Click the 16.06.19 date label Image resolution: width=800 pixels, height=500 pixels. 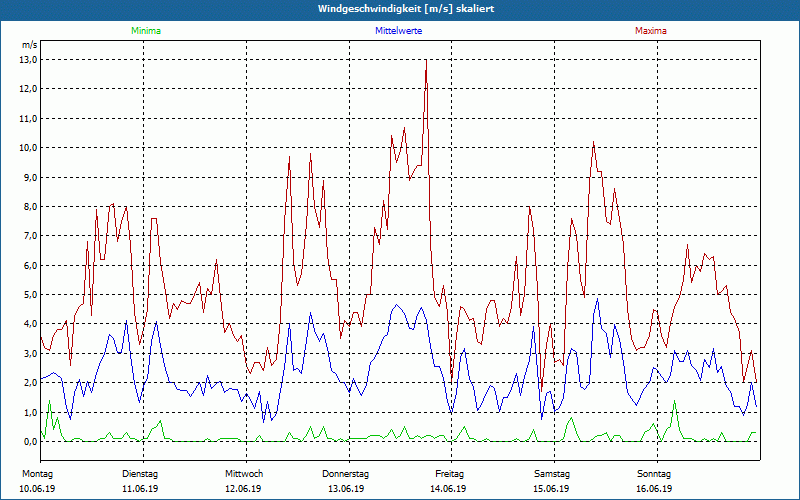click(654, 489)
